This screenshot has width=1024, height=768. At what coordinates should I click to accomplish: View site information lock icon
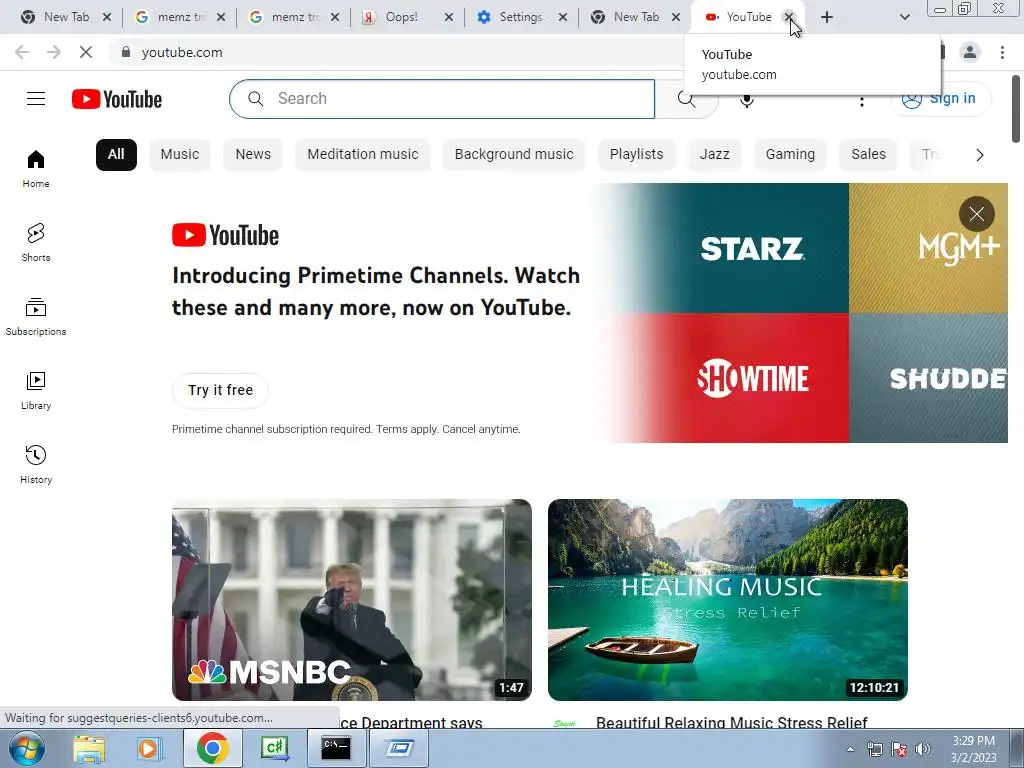pyautogui.click(x=126, y=52)
